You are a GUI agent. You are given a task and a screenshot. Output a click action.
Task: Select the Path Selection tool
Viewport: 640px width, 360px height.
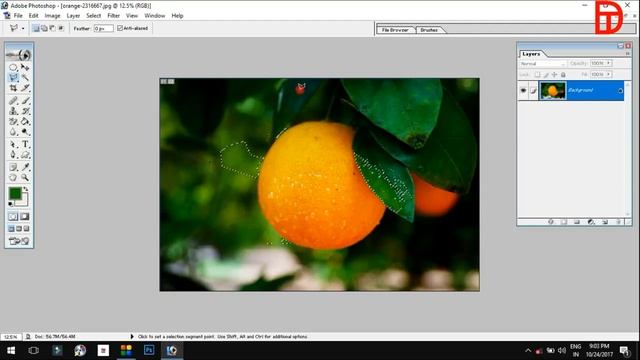[13, 144]
